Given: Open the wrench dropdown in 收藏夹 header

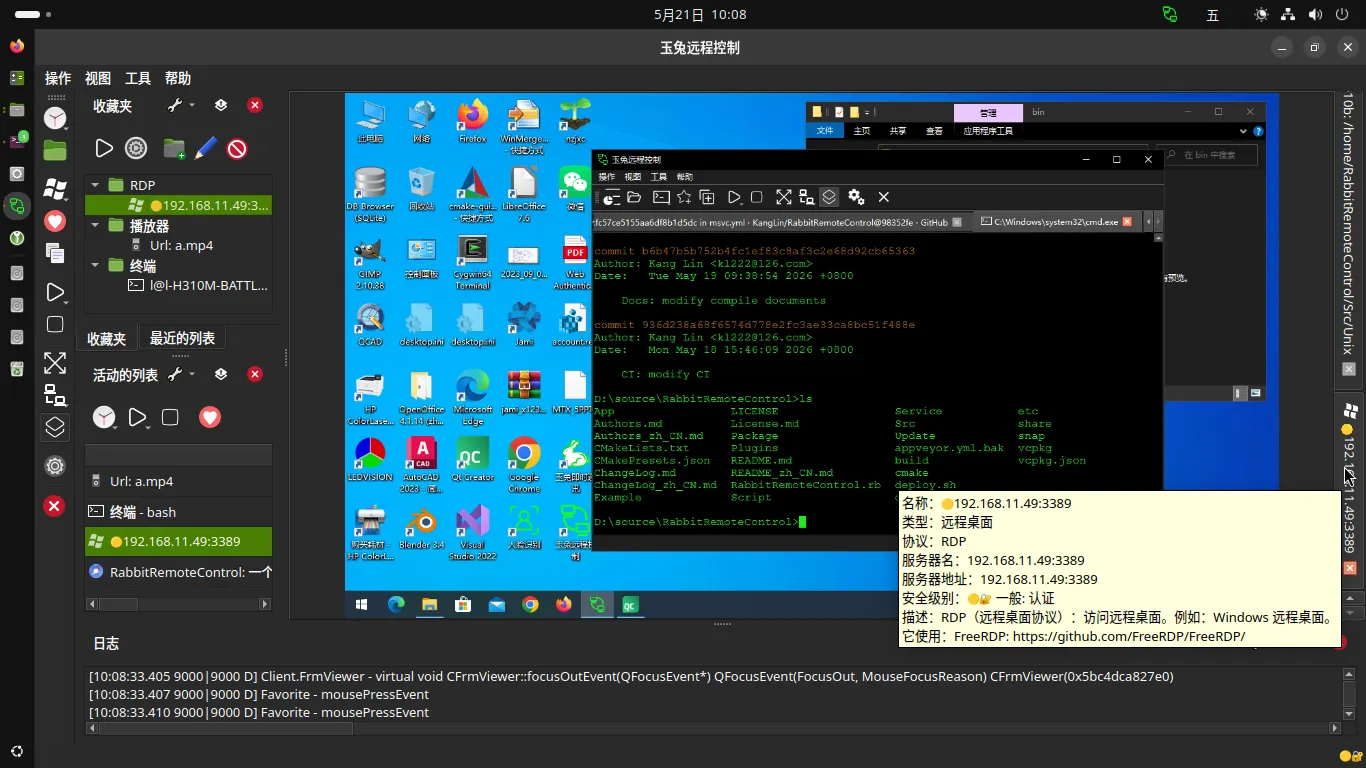Looking at the screenshot, I should [180, 105].
